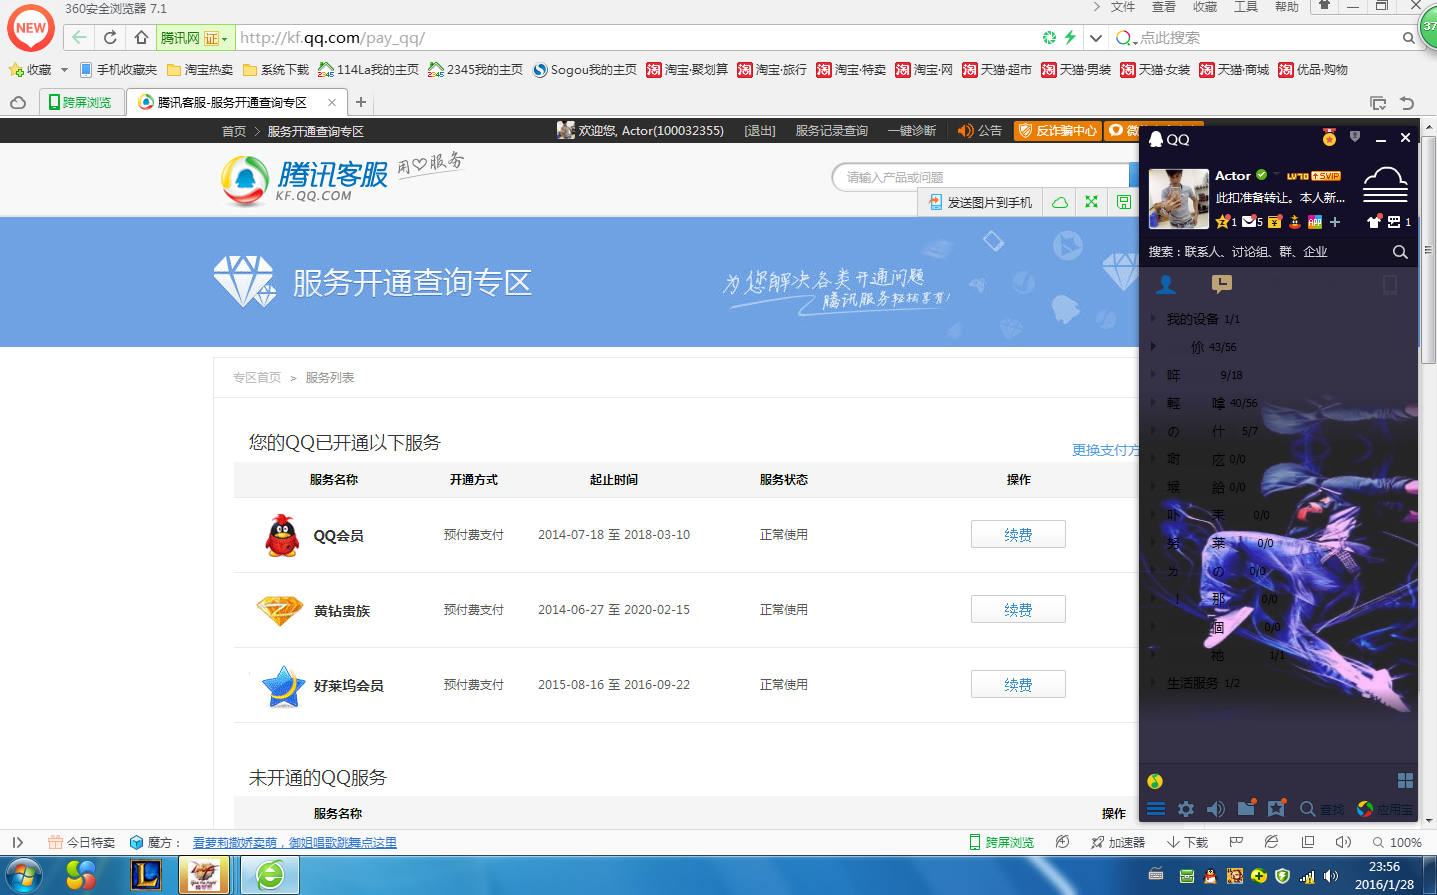Viewport: 1437px width, 895px height.
Task: Switch to QQ phone tab
Action: pos(1390,285)
